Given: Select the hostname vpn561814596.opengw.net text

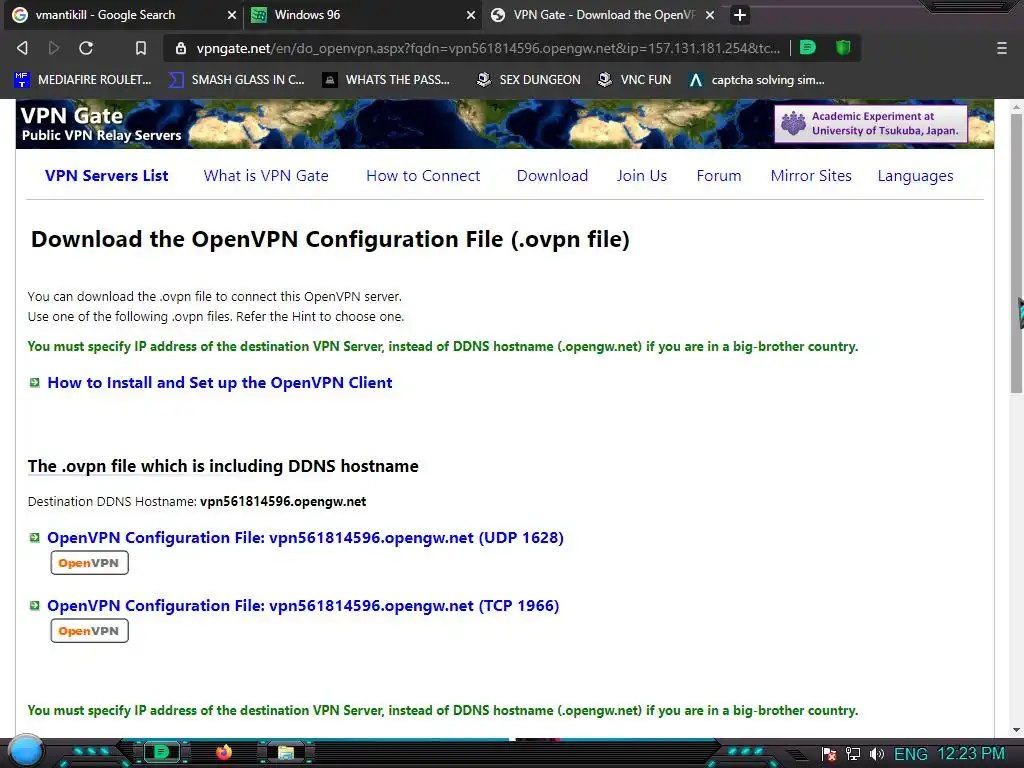Looking at the screenshot, I should coord(283,502).
